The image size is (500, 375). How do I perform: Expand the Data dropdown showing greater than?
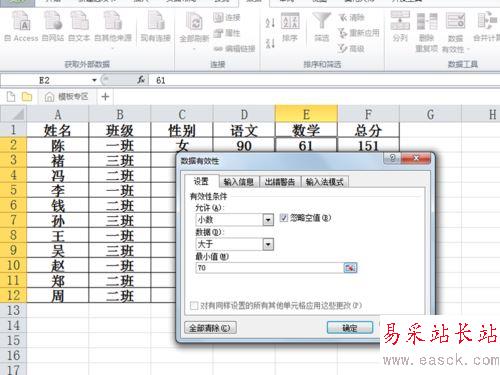pyautogui.click(x=268, y=244)
